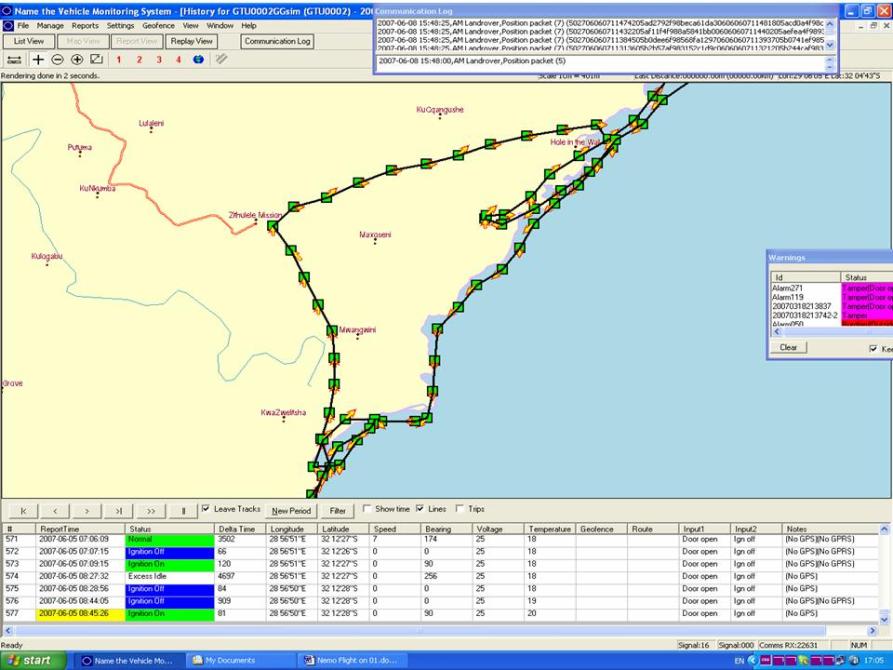The width and height of the screenshot is (893, 670).
Task: Step to previous record with < button
Action: (55, 510)
